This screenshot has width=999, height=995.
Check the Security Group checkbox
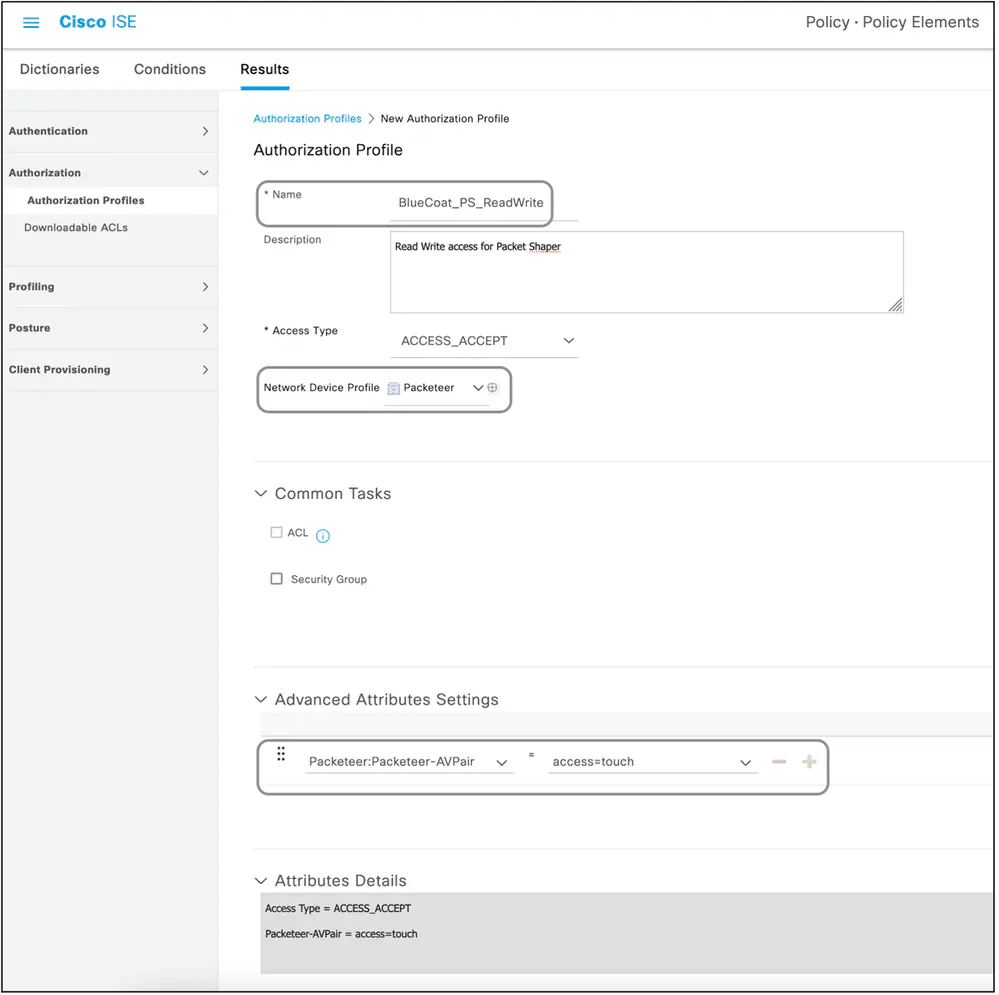click(x=276, y=578)
